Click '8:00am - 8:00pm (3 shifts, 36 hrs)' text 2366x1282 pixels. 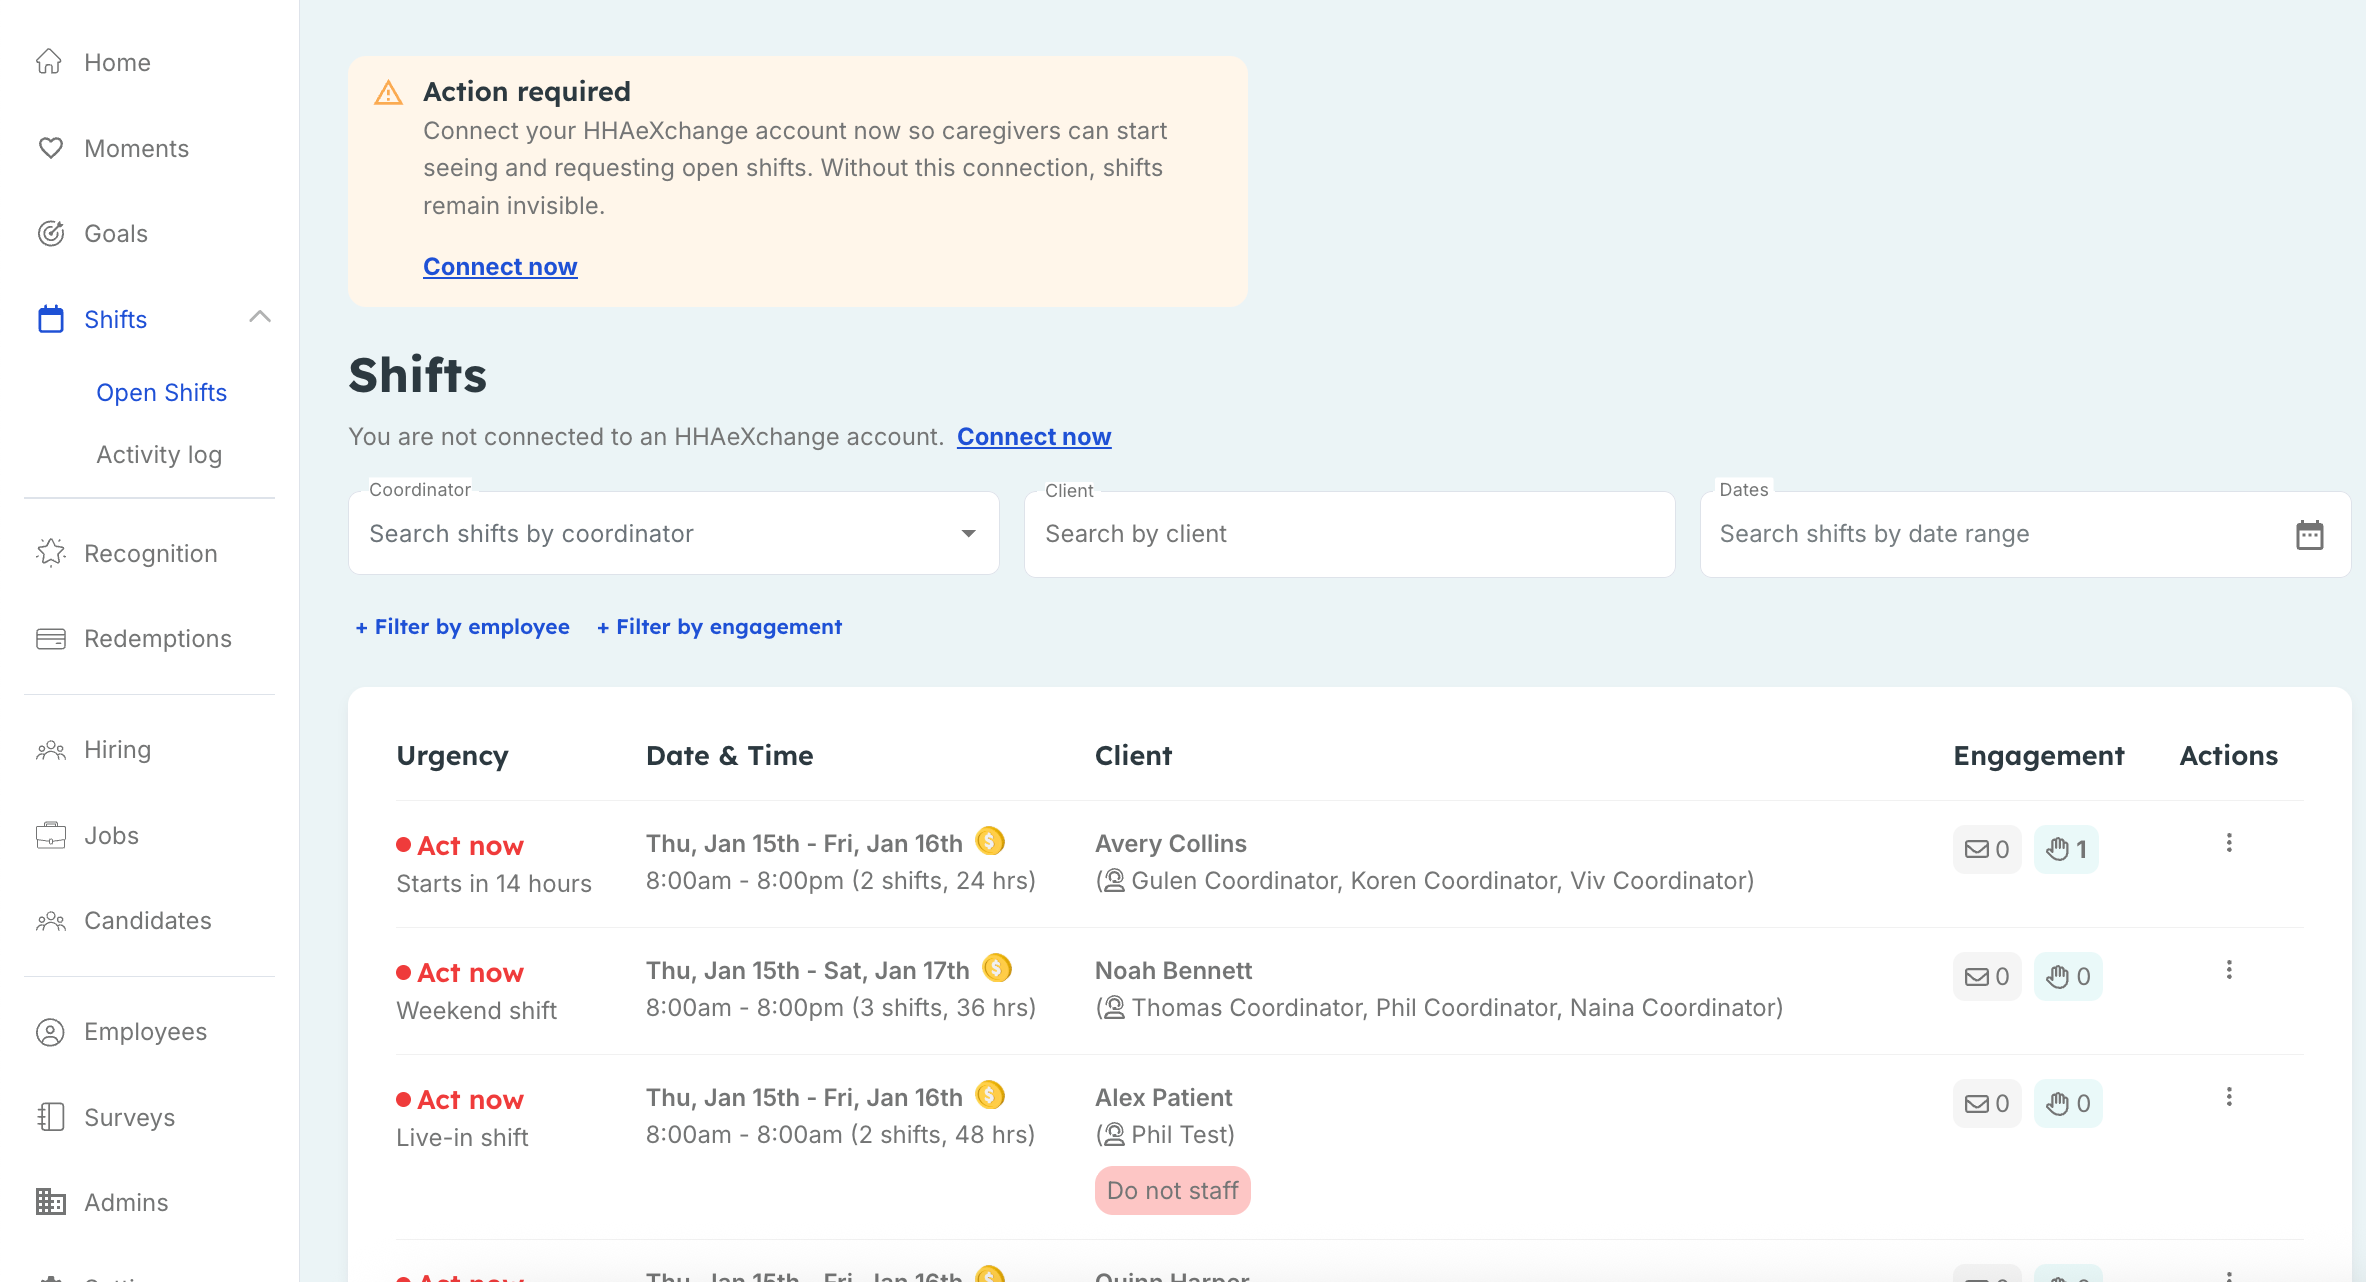point(840,1007)
